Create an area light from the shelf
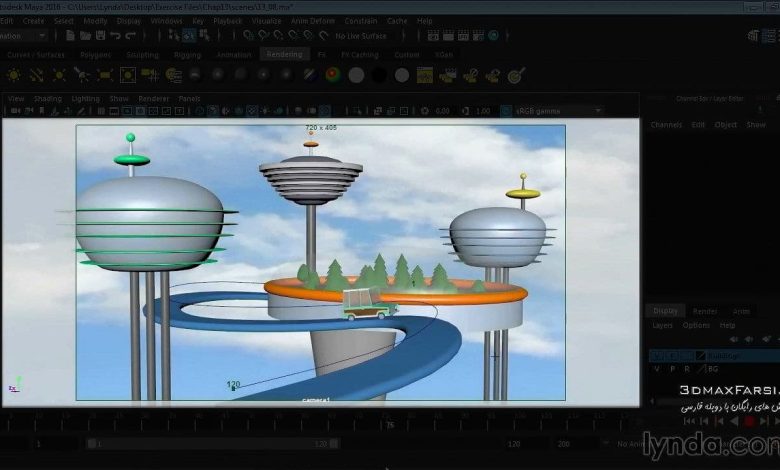780x470 pixels. point(105,75)
